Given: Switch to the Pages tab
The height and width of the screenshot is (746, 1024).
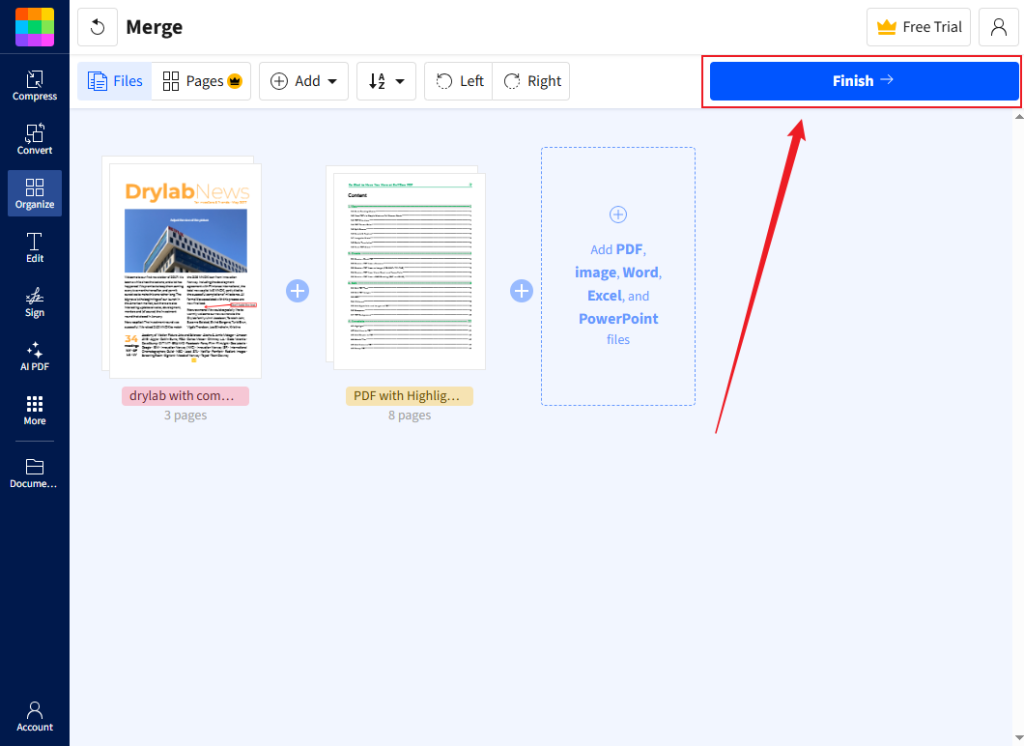Looking at the screenshot, I should point(201,81).
